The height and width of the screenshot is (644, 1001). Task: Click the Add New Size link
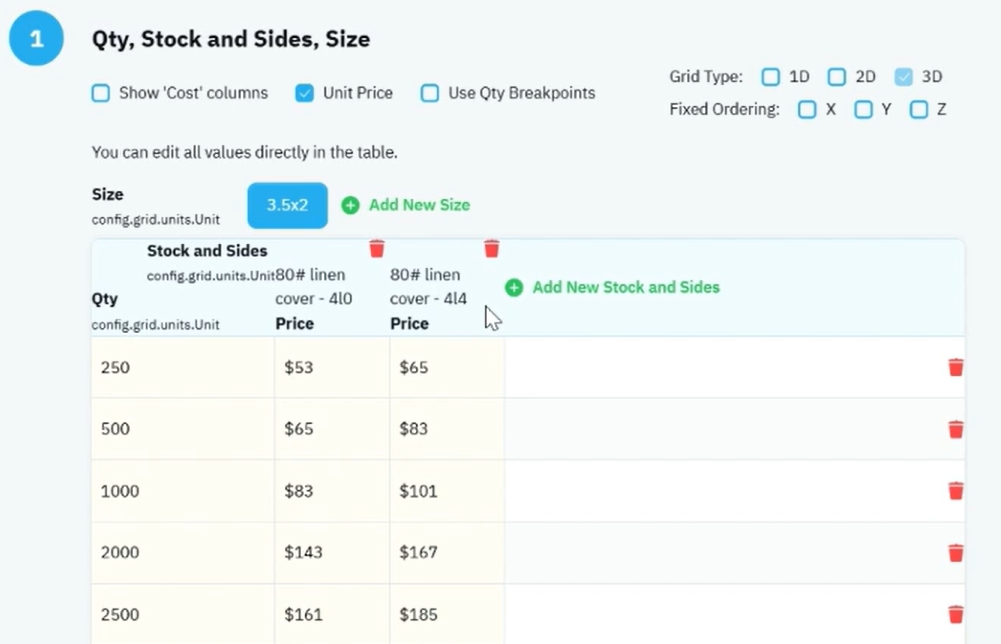tap(419, 205)
